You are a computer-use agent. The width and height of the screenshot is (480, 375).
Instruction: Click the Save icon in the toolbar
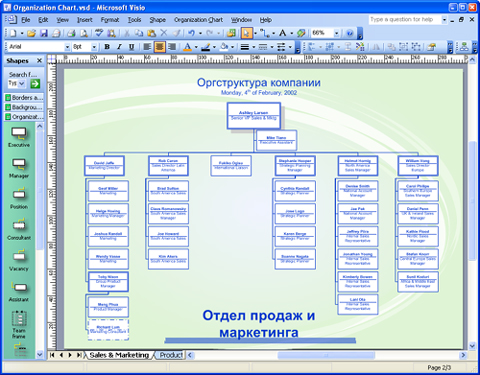[x=44, y=33]
